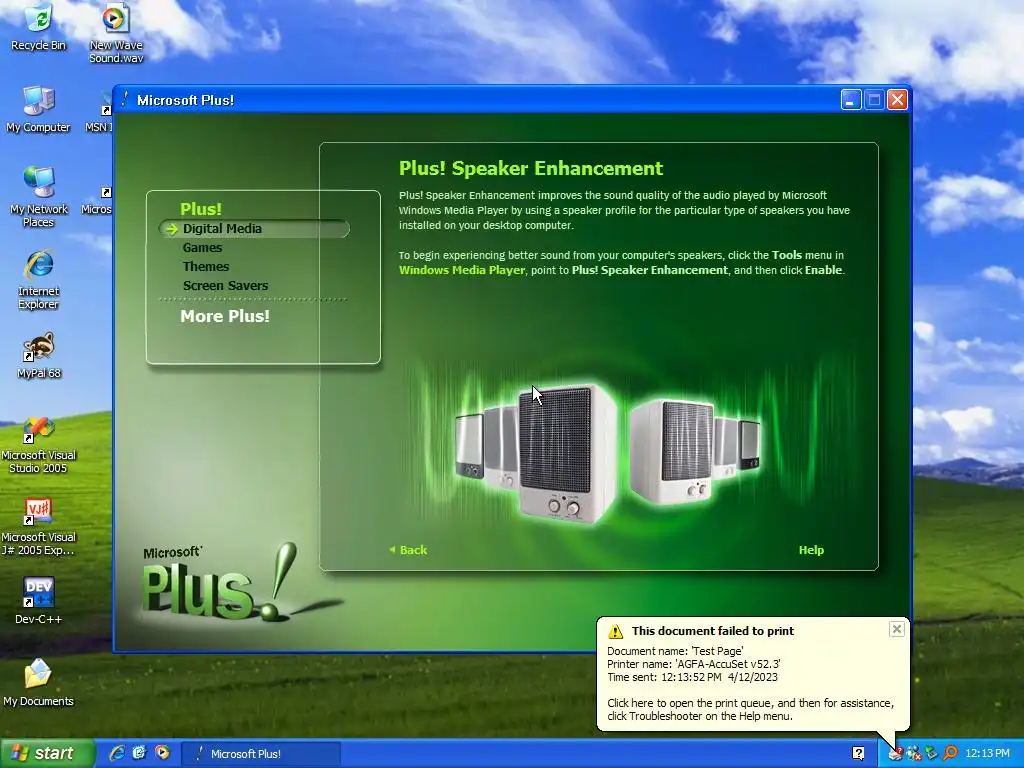The width and height of the screenshot is (1024, 768).
Task: Click the printer error tray icon
Action: pos(895,754)
